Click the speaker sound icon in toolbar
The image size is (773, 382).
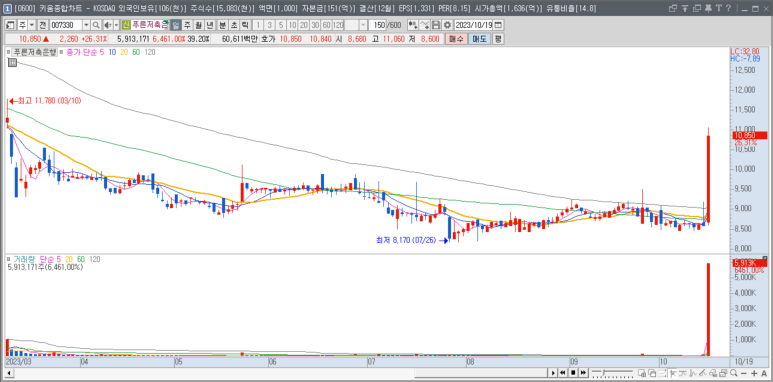(x=107, y=25)
